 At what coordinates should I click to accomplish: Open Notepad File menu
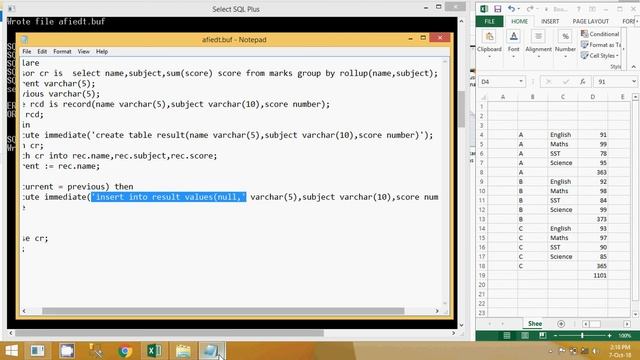(x=27, y=51)
